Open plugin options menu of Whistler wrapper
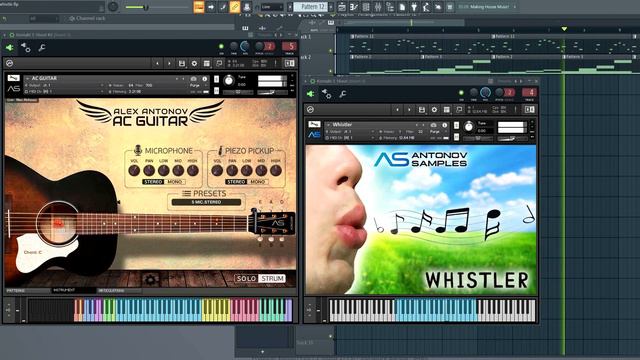This screenshot has width=640, height=360. point(310,94)
